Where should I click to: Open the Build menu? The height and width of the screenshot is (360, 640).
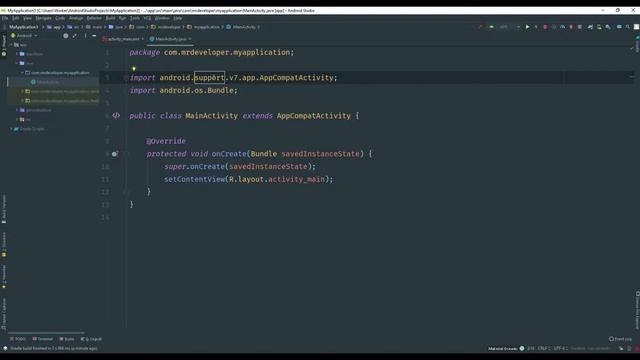[x=110, y=18]
